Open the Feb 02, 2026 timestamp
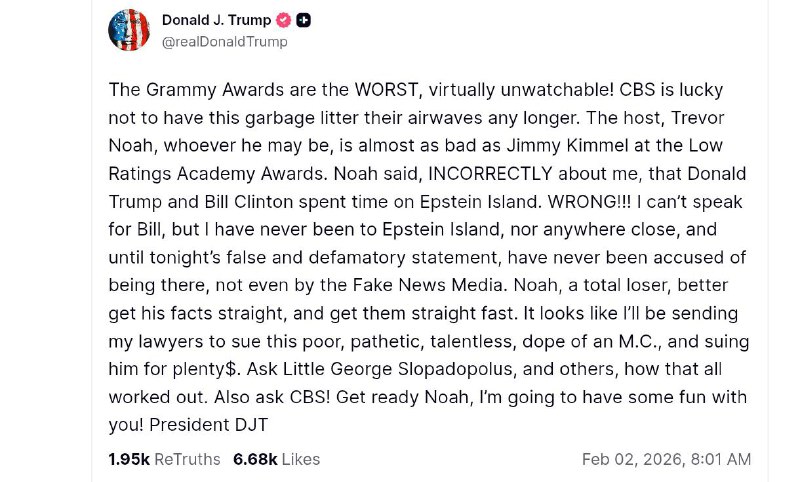 tap(632, 459)
